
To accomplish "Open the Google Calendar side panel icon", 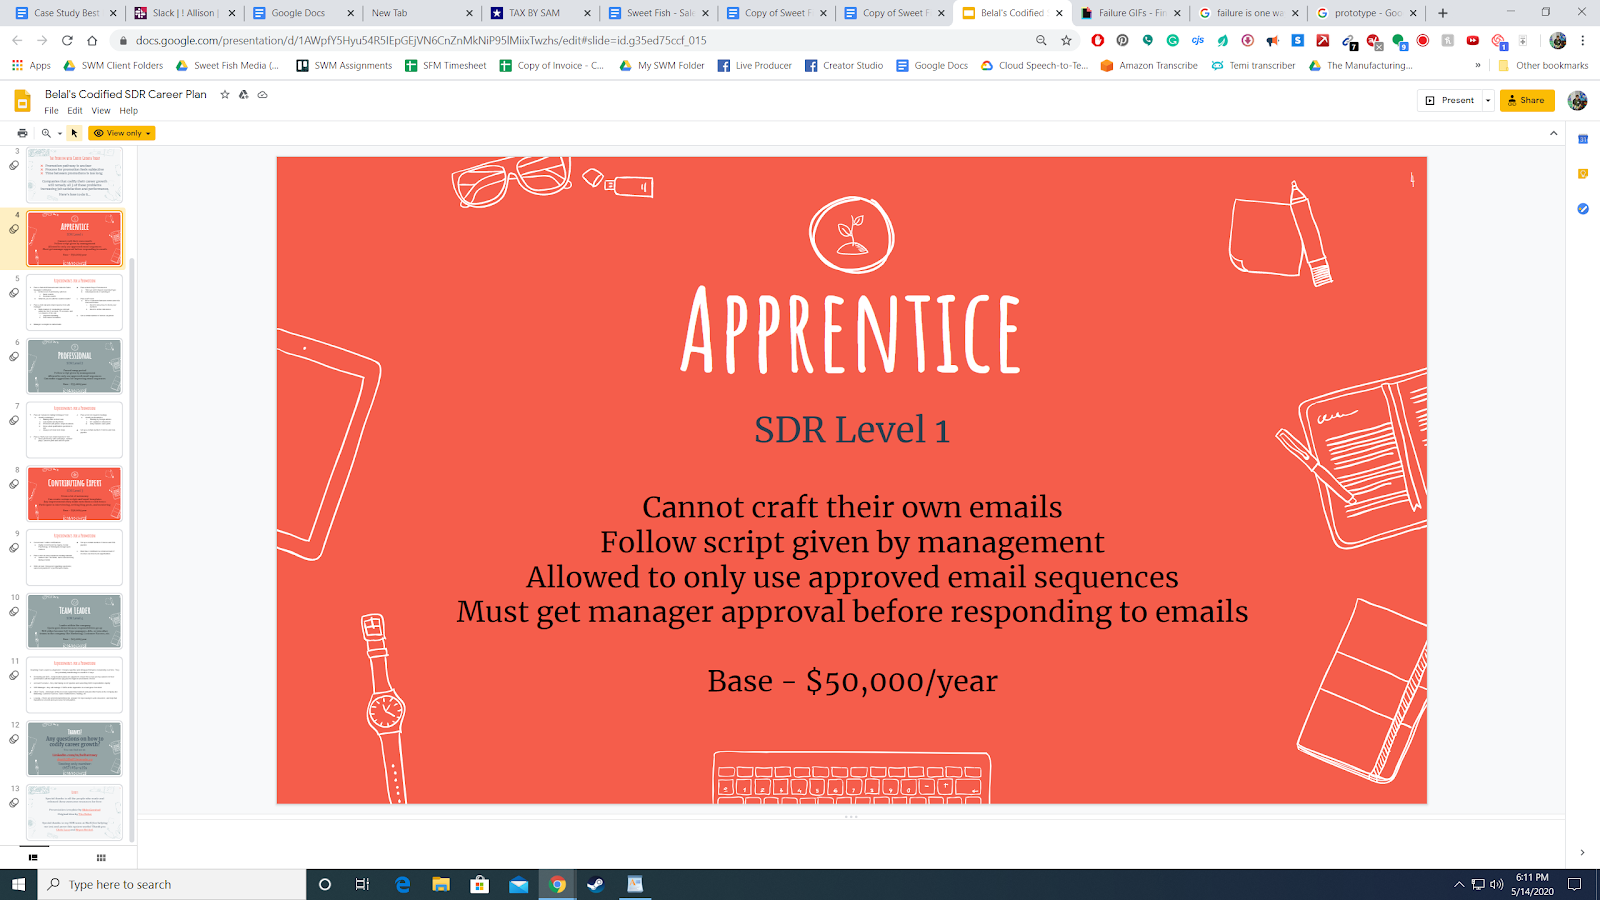I will 1583,139.
